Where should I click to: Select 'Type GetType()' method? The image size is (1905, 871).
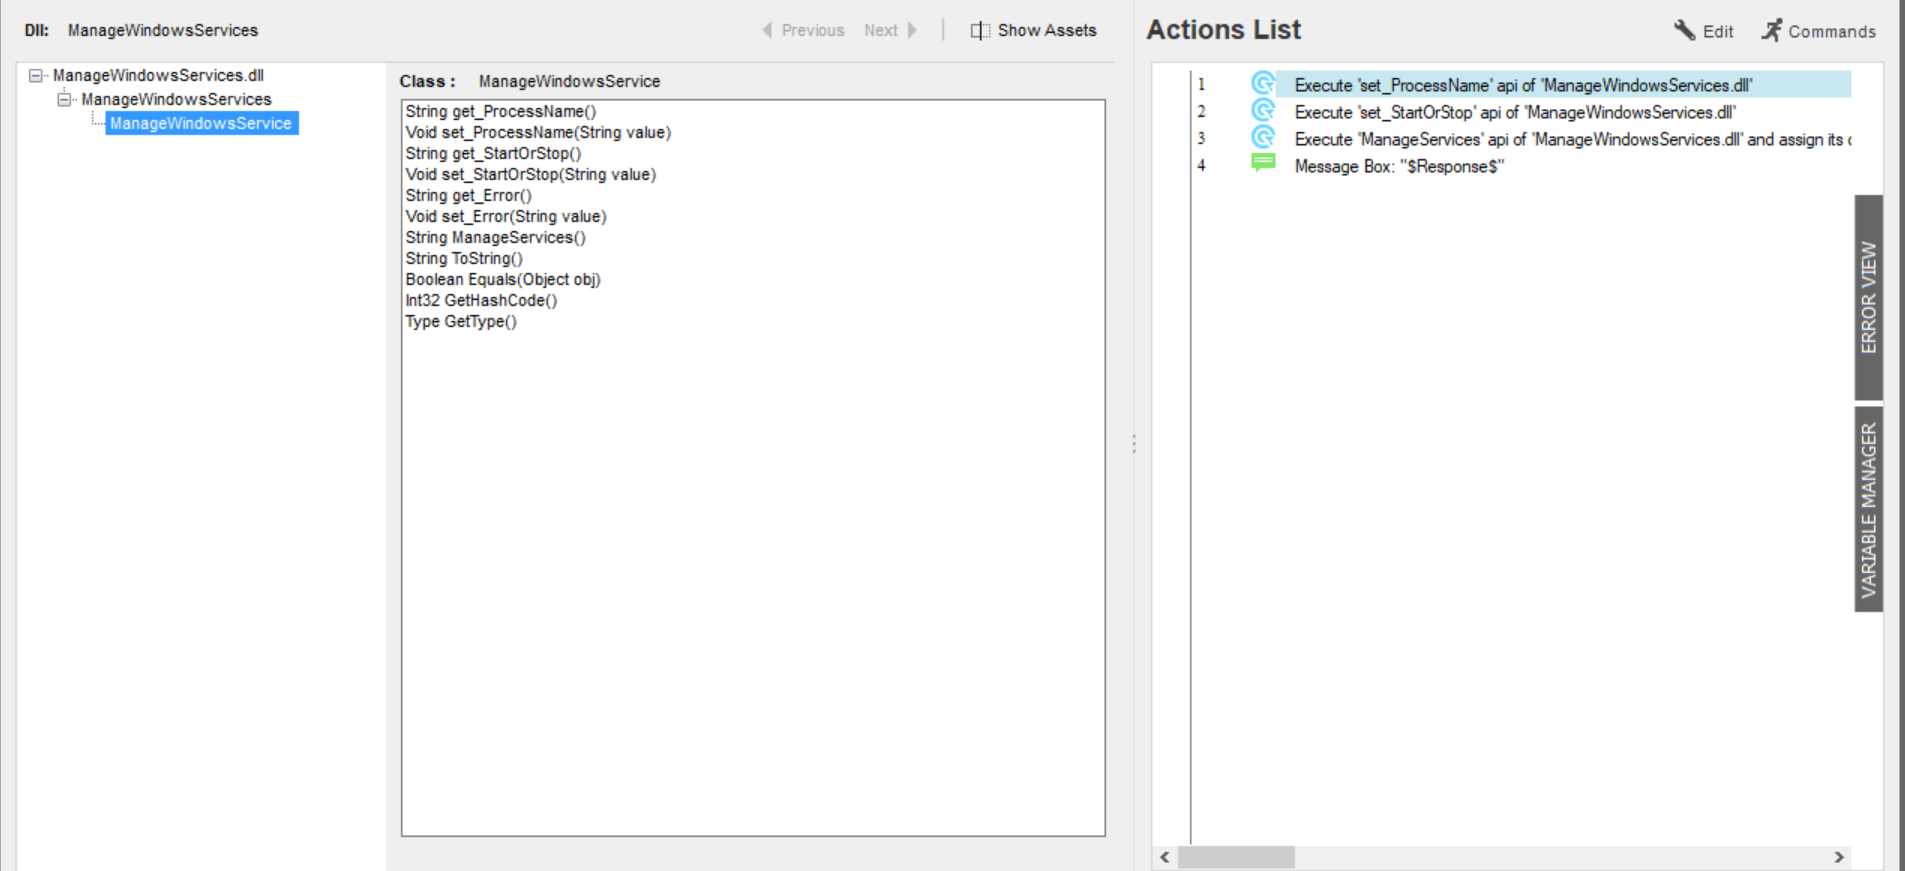pos(461,321)
